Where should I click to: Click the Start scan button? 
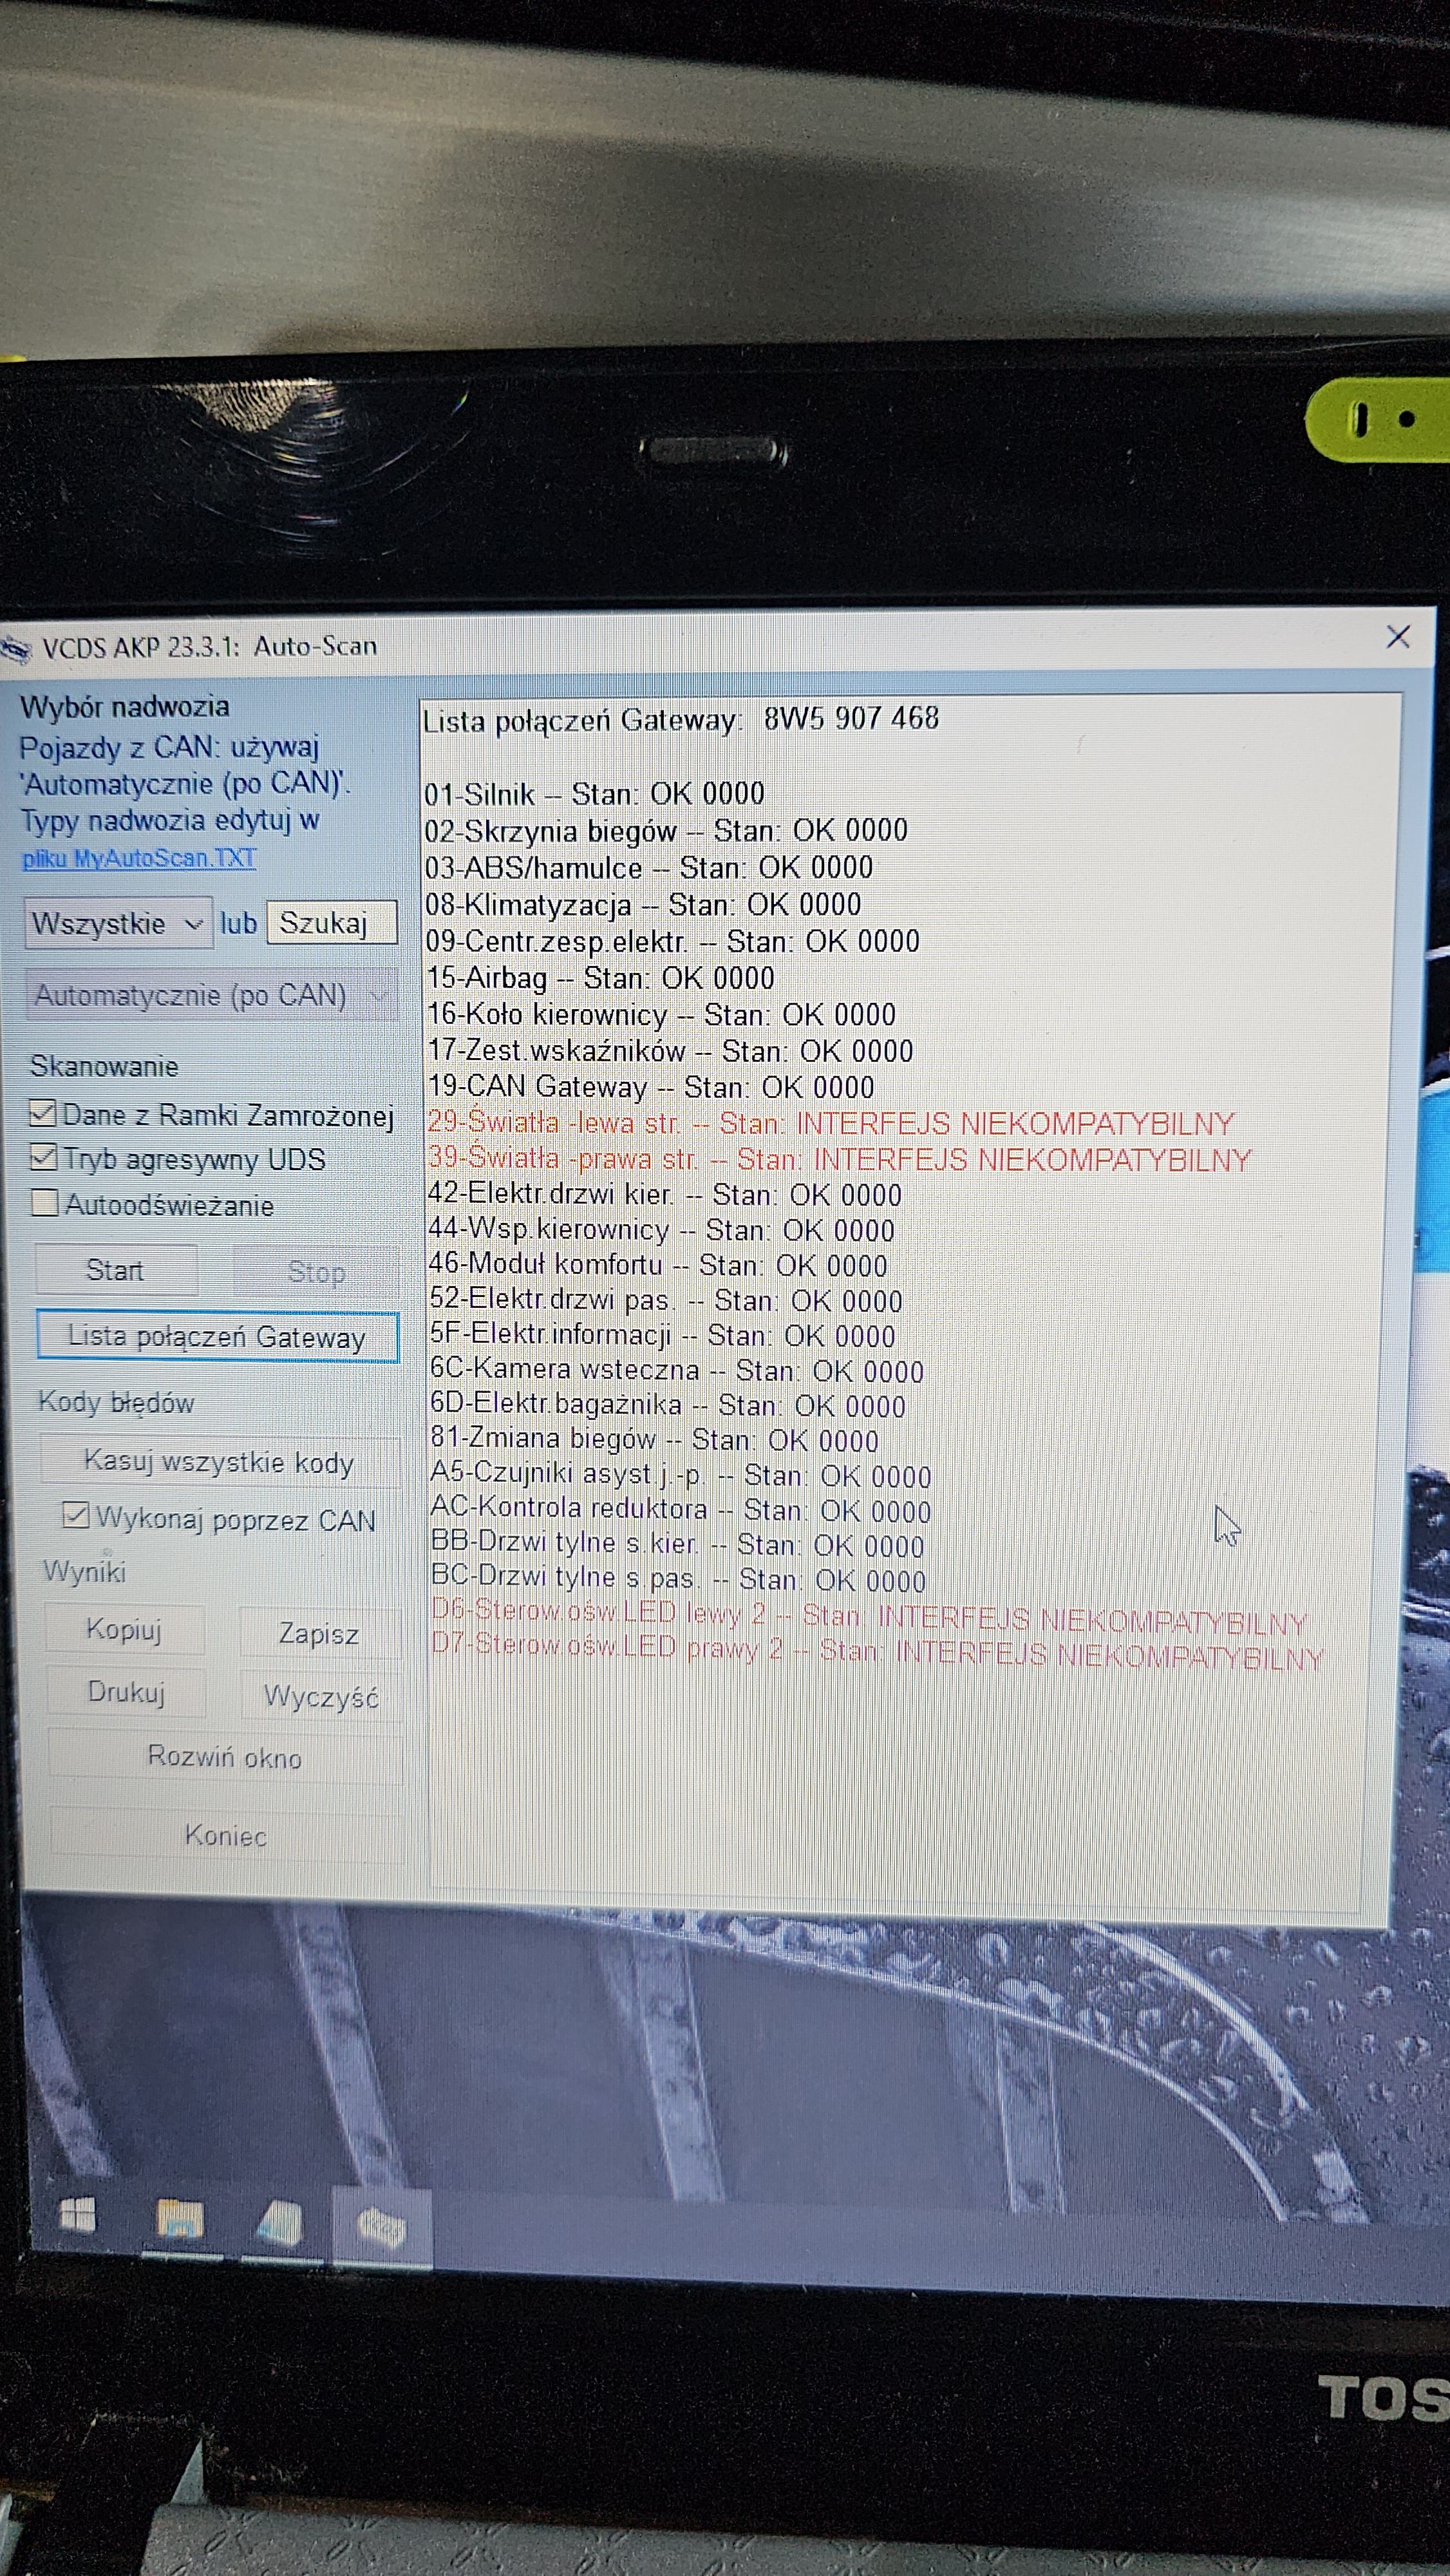(116, 1270)
